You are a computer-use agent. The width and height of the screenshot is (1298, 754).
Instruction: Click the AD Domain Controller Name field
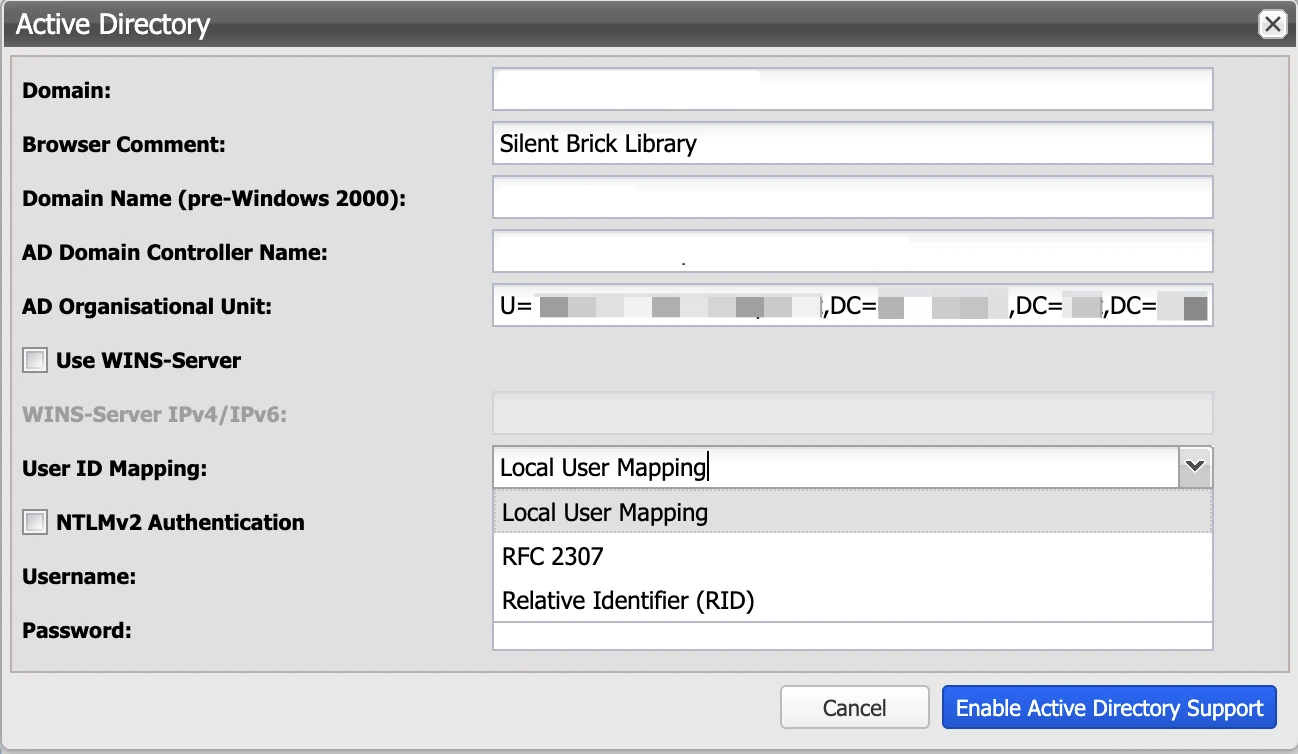852,252
